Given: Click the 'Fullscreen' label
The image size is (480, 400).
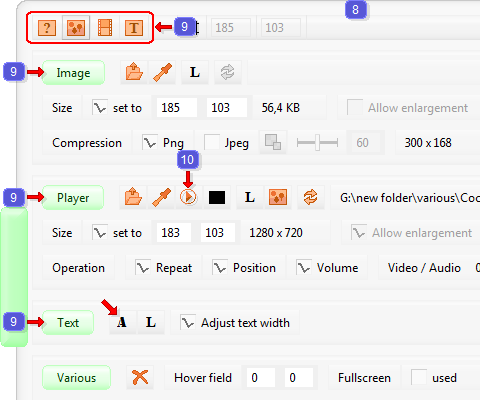Looking at the screenshot, I should (x=364, y=378).
